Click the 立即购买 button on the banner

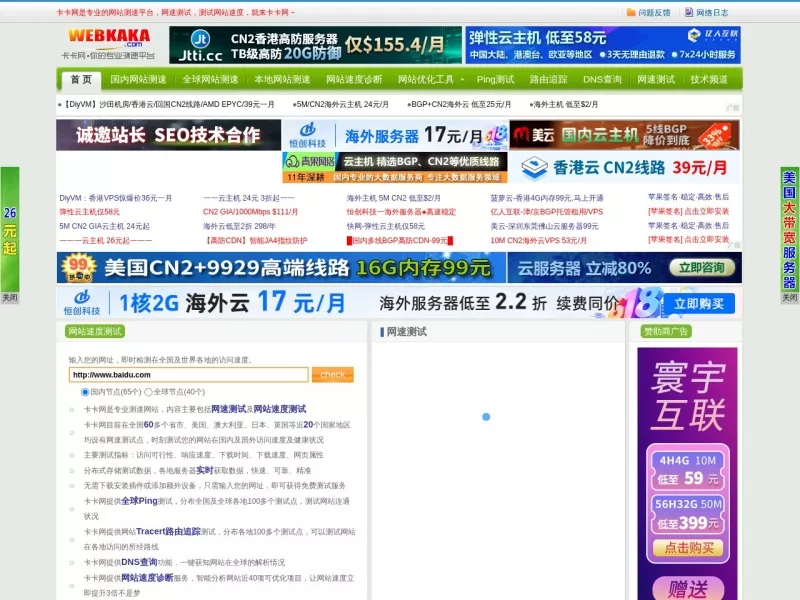(699, 304)
